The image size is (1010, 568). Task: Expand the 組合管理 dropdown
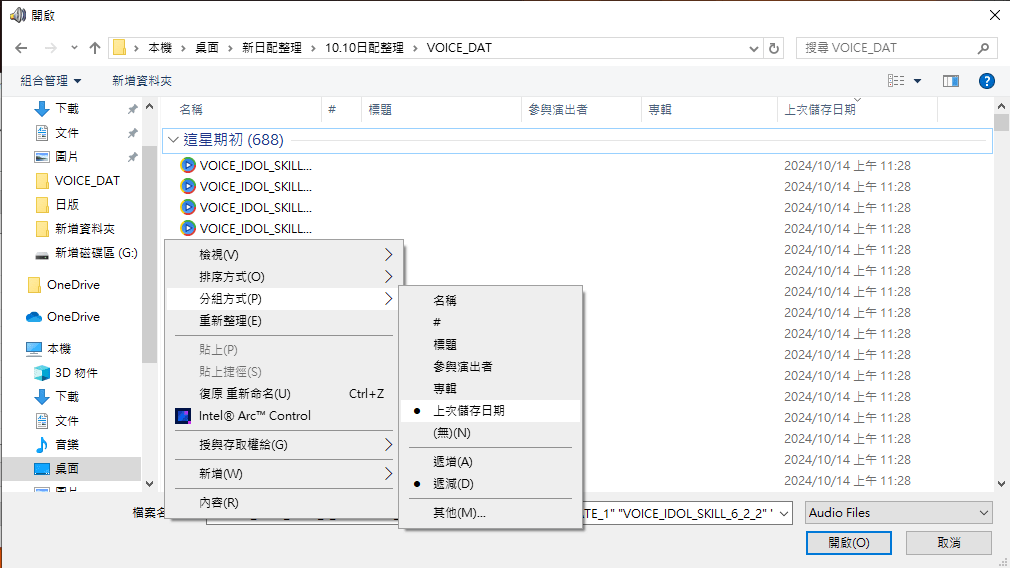point(51,81)
